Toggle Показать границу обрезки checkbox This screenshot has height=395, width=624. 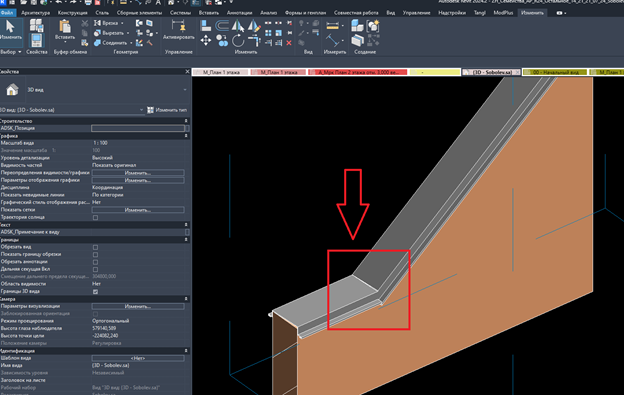tap(95, 255)
